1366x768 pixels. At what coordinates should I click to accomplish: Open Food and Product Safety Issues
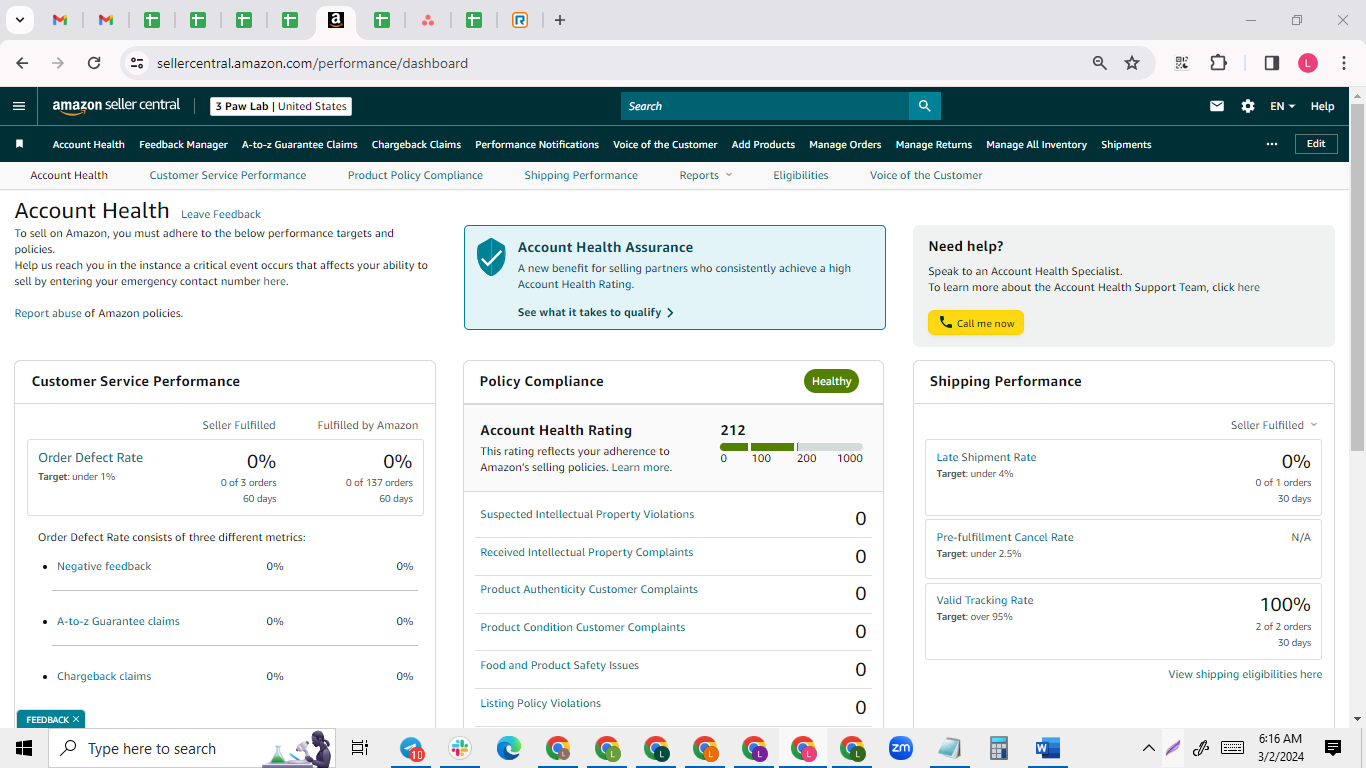coord(559,665)
